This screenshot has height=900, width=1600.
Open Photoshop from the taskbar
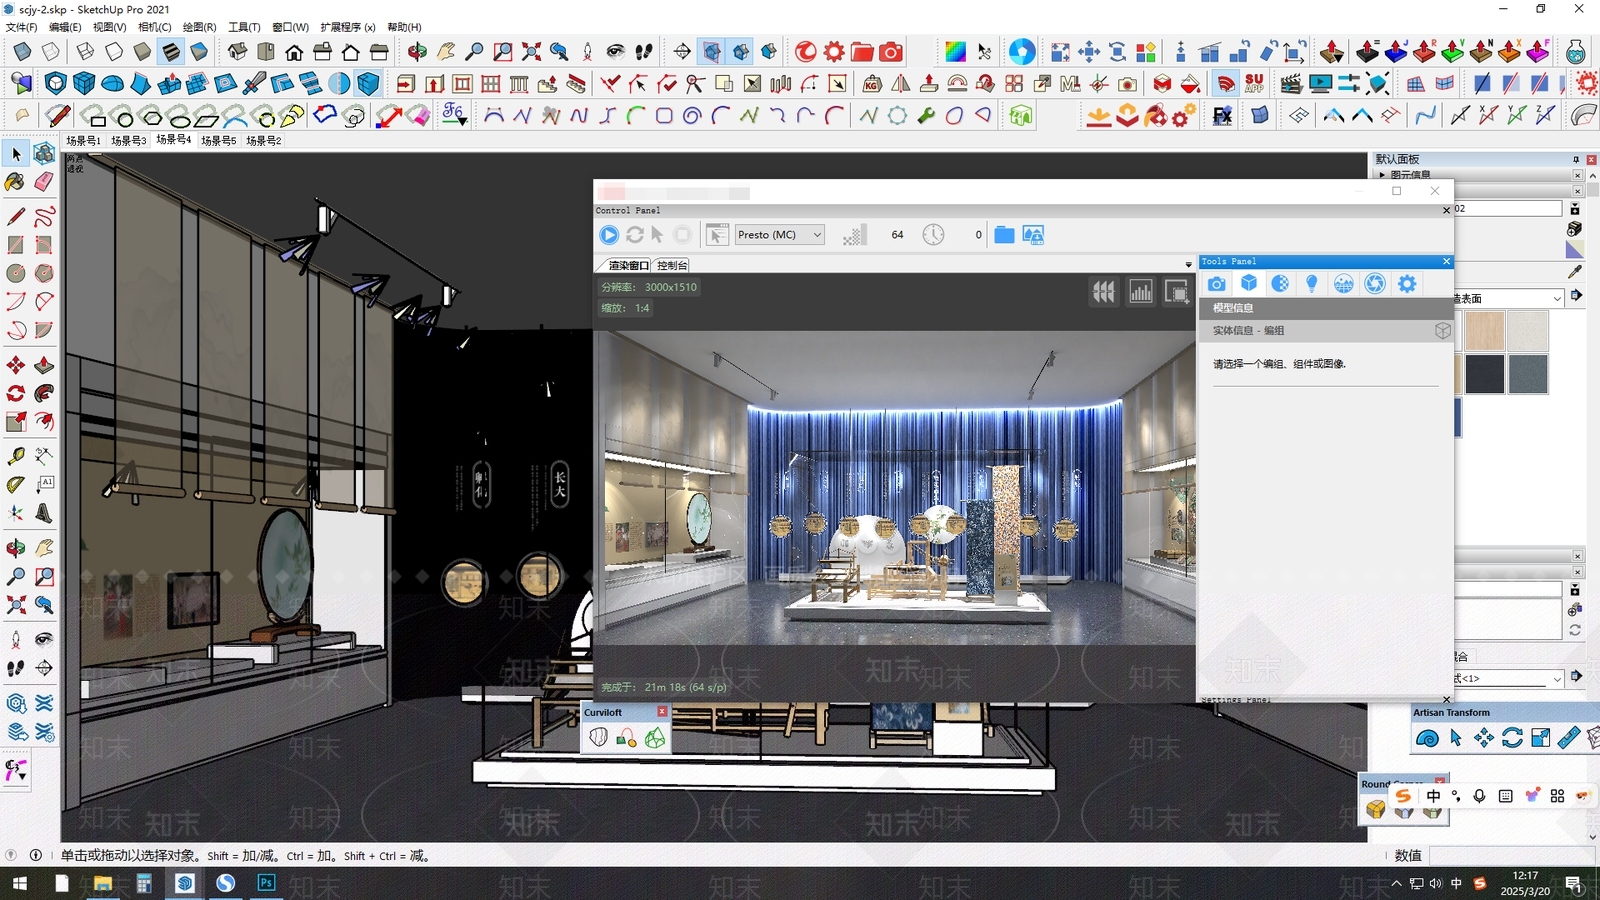click(266, 883)
